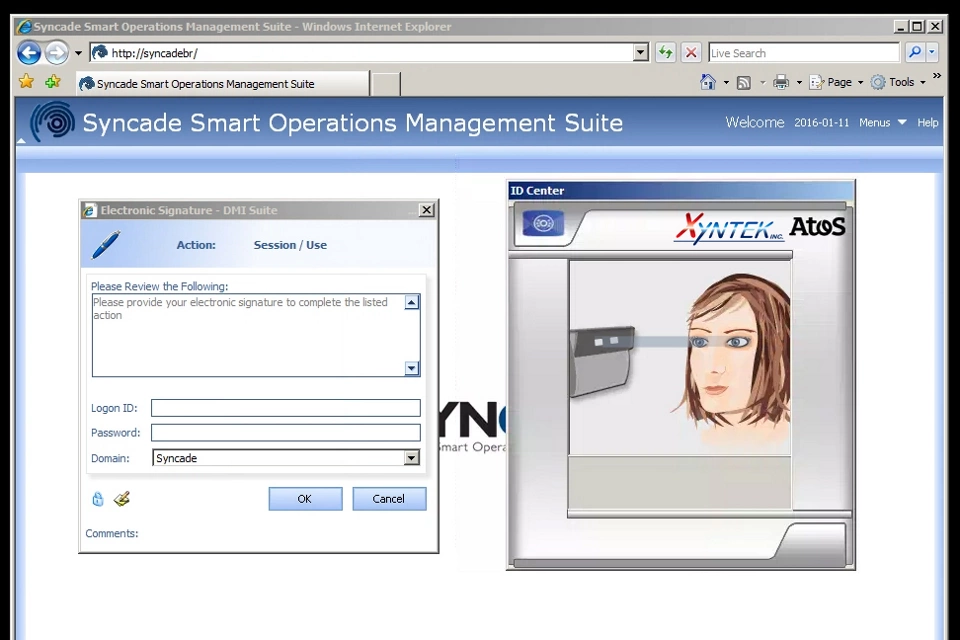Screen dimensions: 960x640
Task: Click the signing hand icon beside the padlock
Action: coord(122,499)
